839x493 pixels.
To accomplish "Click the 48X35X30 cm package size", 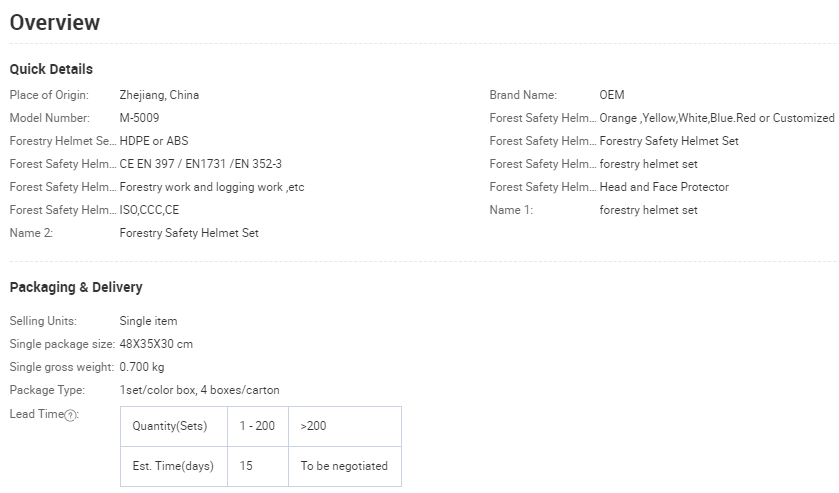I will pyautogui.click(x=156, y=344).
